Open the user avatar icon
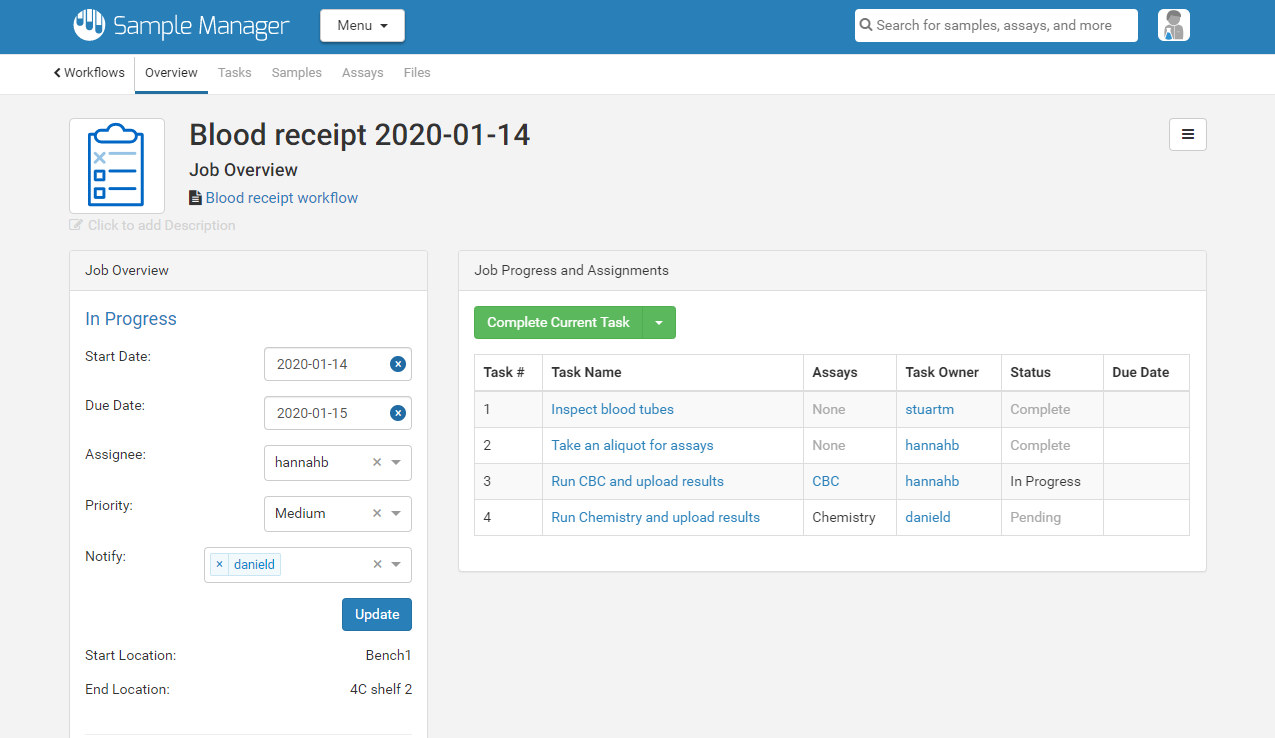The width and height of the screenshot is (1275, 738). (1173, 25)
